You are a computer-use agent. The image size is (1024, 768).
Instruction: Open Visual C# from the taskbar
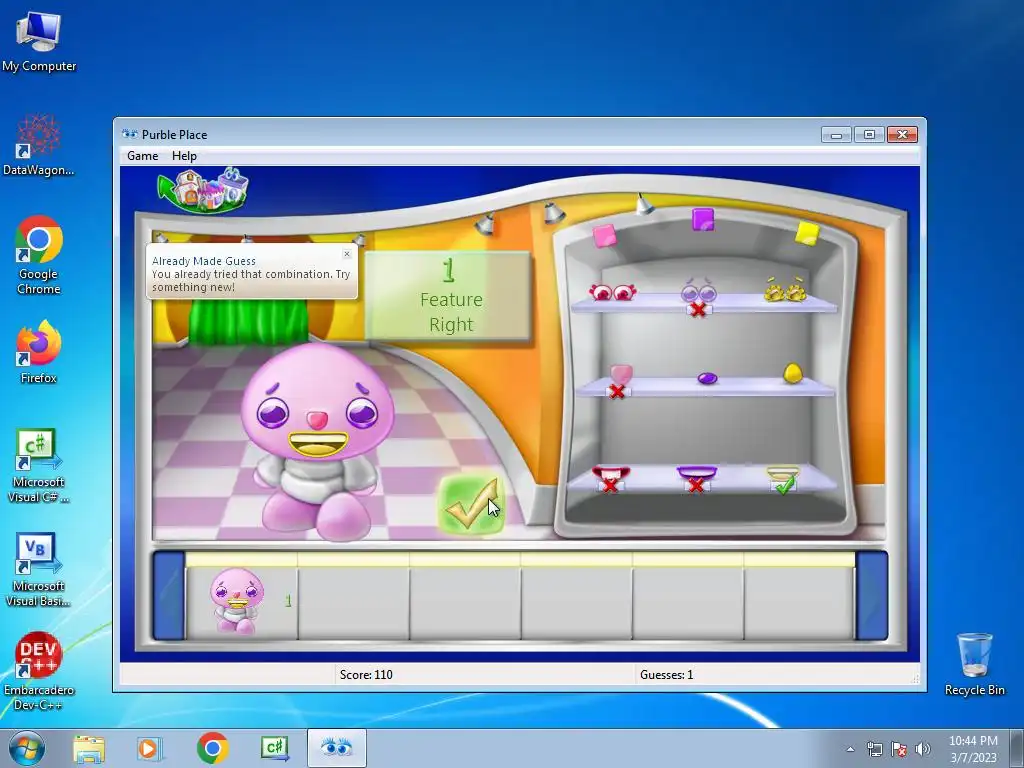[x=274, y=748]
